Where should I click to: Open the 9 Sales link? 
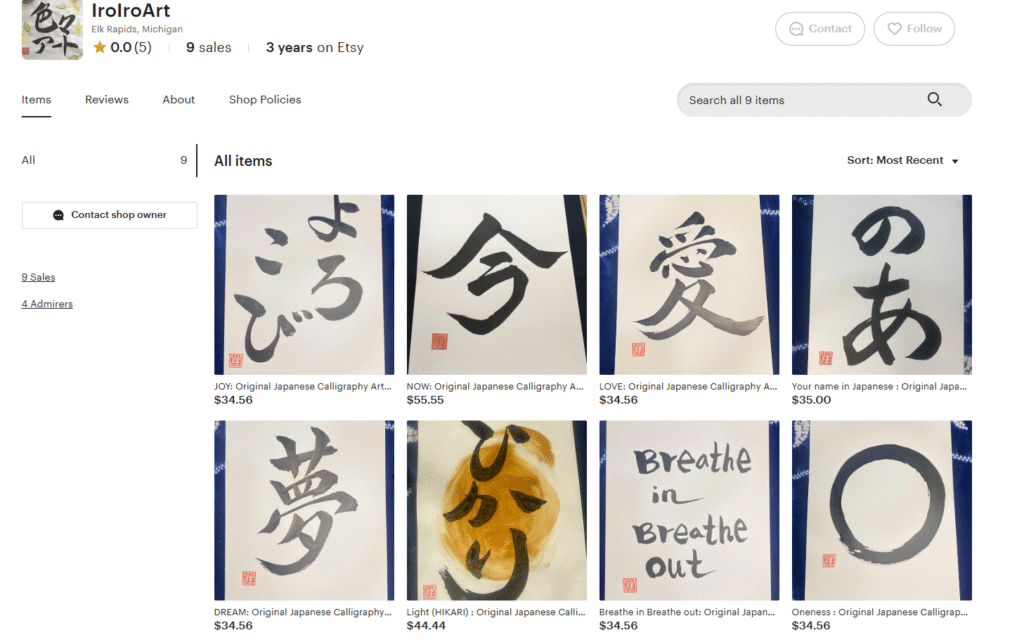(38, 277)
